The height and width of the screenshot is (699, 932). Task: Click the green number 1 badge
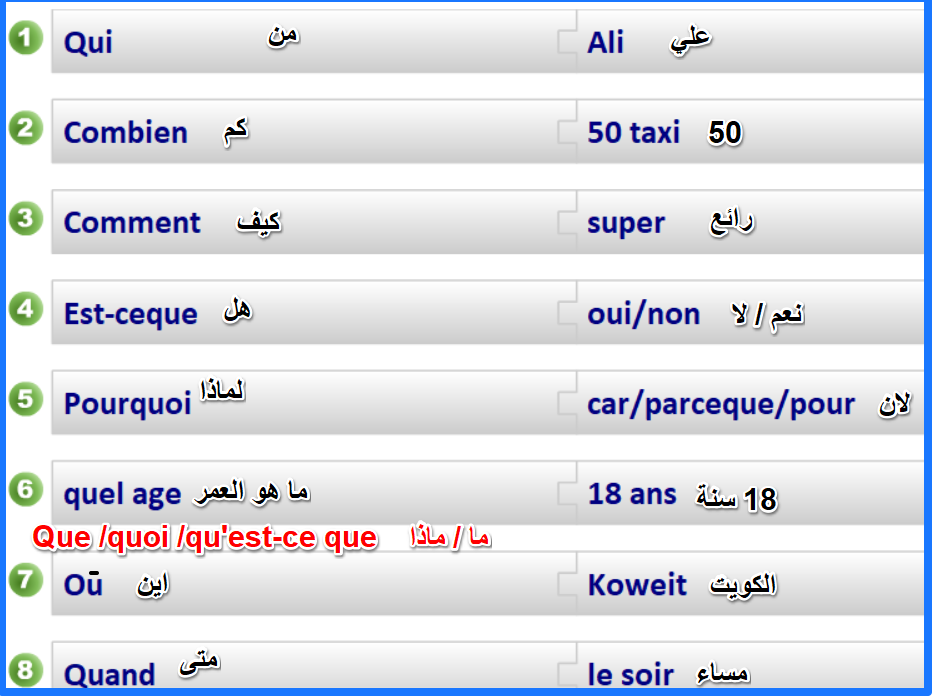coord(26,39)
